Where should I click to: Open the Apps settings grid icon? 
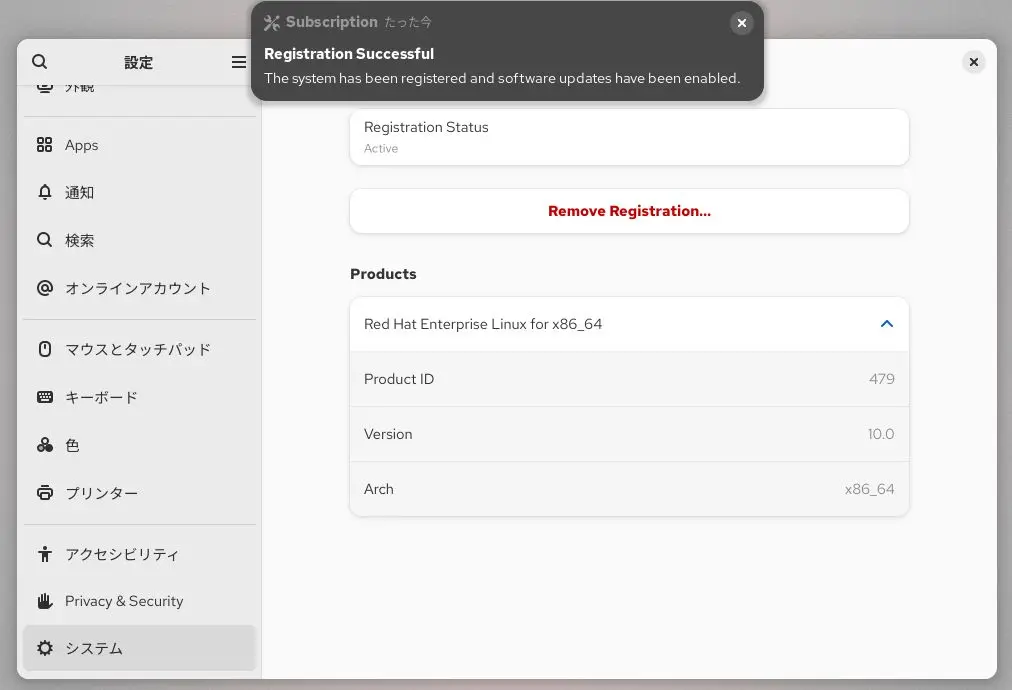(x=45, y=144)
